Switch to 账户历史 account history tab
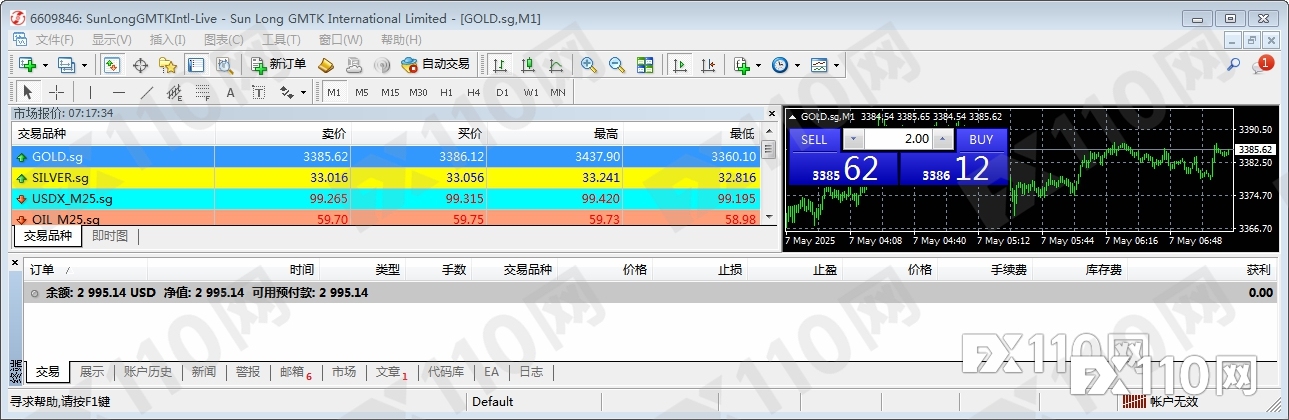This screenshot has height=420, width=1289. click(x=148, y=372)
